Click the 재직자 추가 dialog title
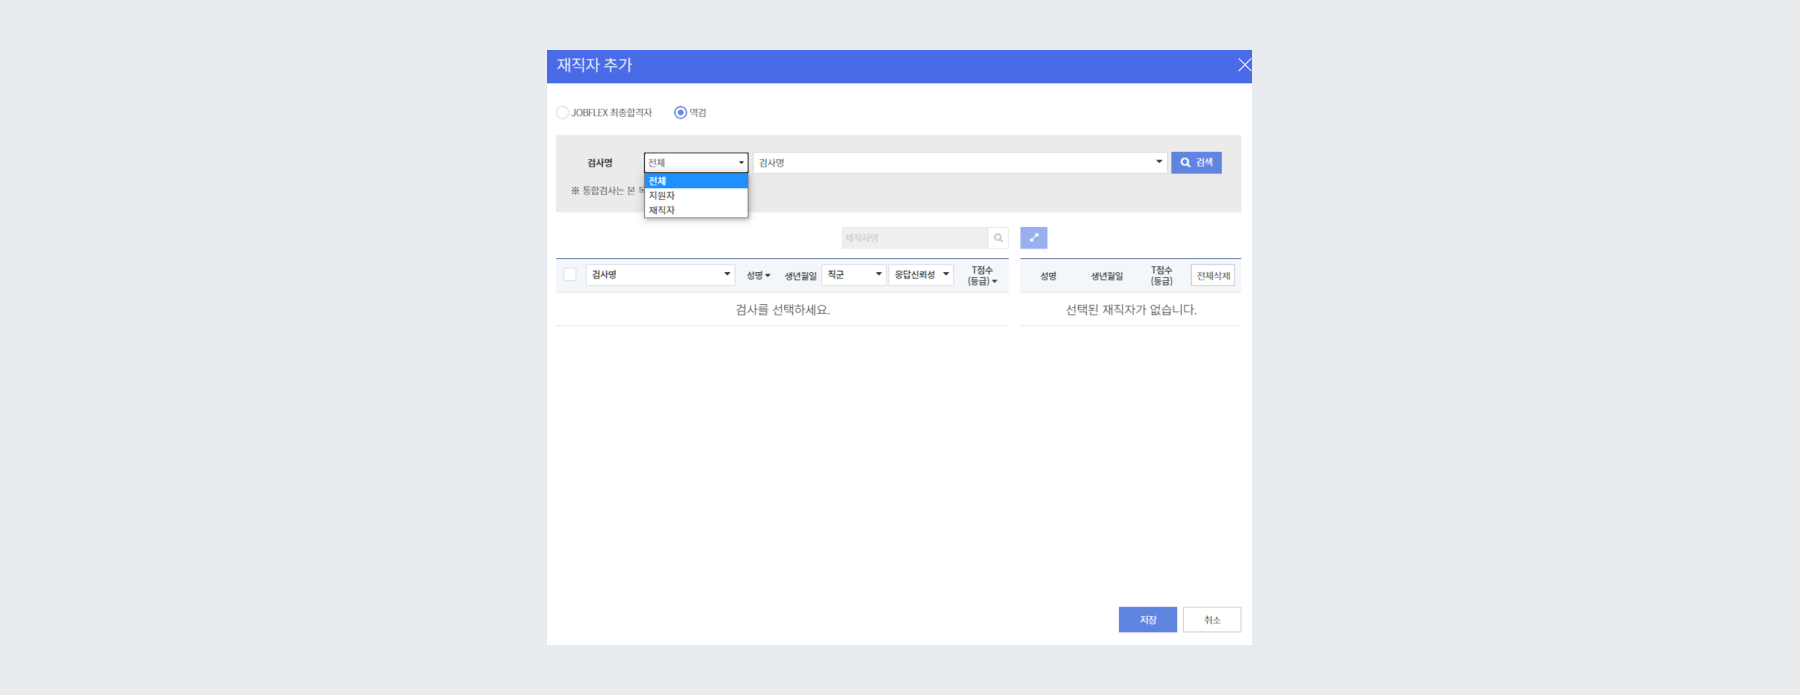The height and width of the screenshot is (695, 1800). pyautogui.click(x=594, y=65)
